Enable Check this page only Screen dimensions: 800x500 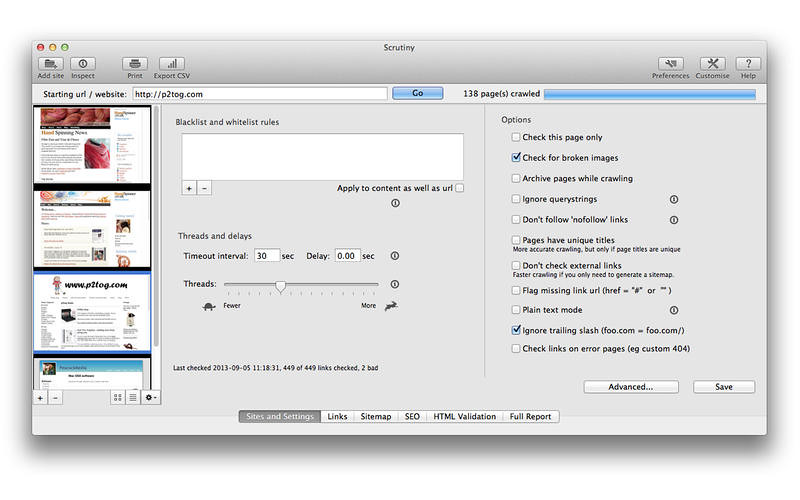(x=516, y=137)
